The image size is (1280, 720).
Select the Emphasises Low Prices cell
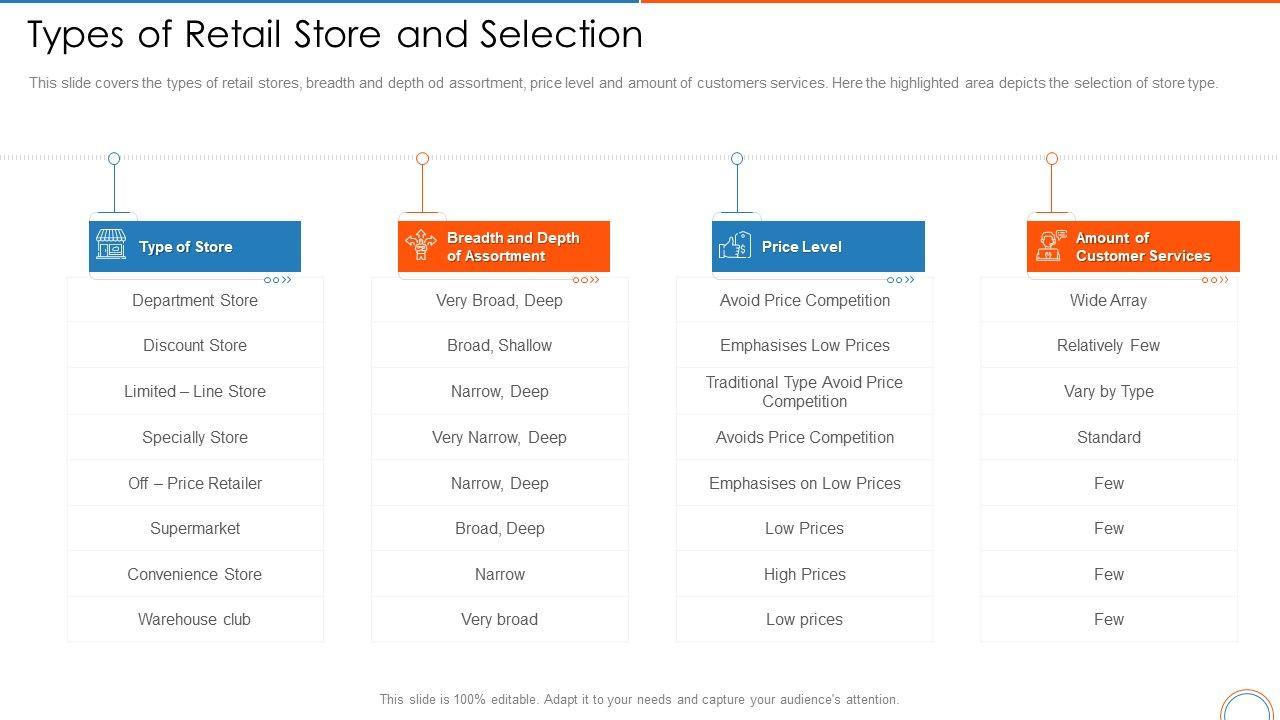click(x=804, y=345)
